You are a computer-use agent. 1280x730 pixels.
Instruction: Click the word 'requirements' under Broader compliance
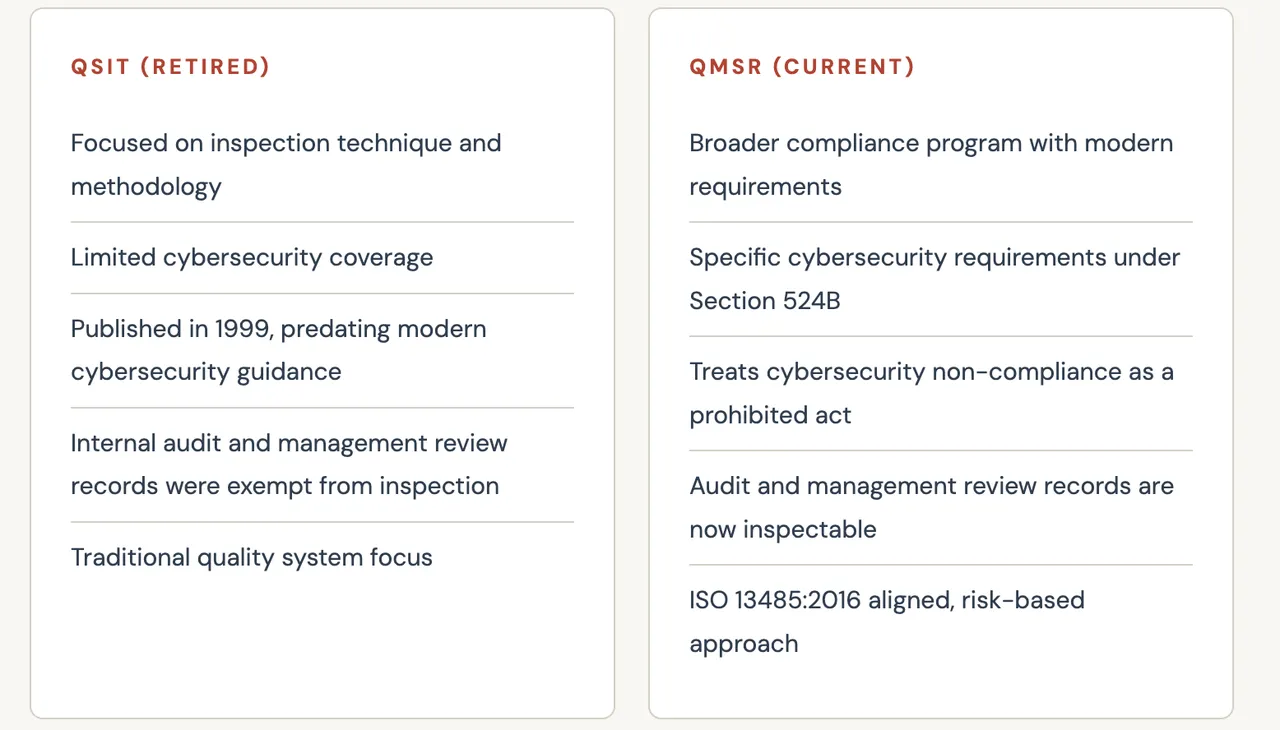(x=766, y=187)
